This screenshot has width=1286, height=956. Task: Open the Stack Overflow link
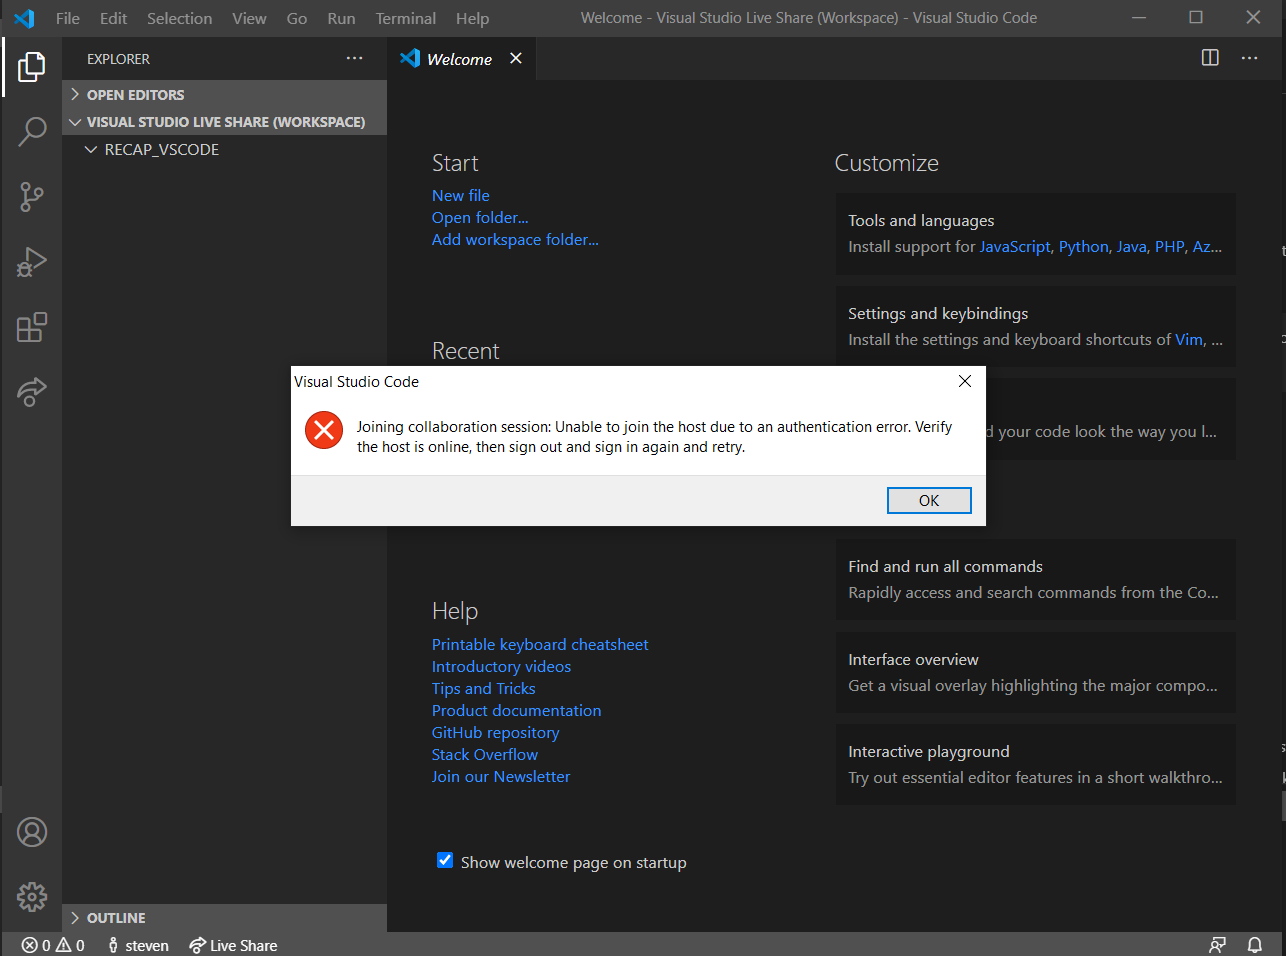pos(485,754)
